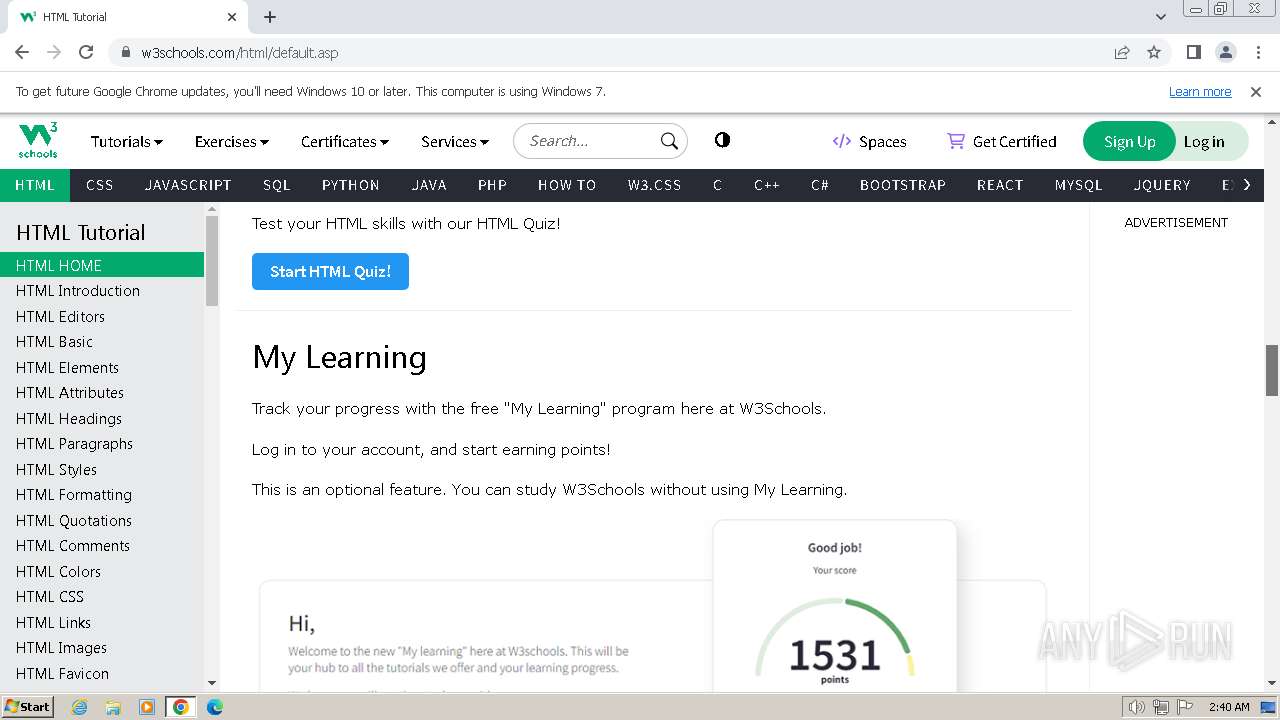Select the PYTHON topic tab
Image resolution: width=1280 pixels, height=720 pixels.
pos(351,185)
